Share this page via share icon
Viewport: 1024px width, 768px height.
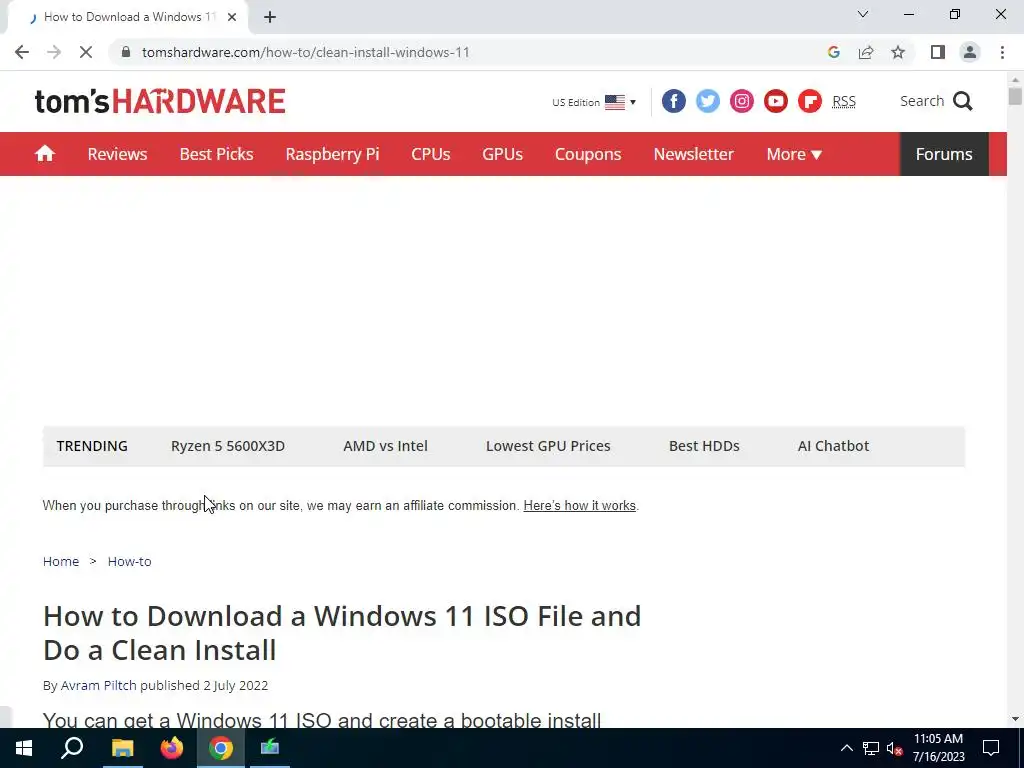[866, 52]
